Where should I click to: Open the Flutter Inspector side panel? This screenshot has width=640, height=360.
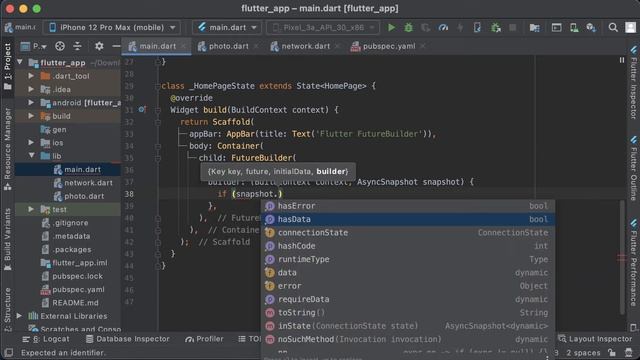633,82
